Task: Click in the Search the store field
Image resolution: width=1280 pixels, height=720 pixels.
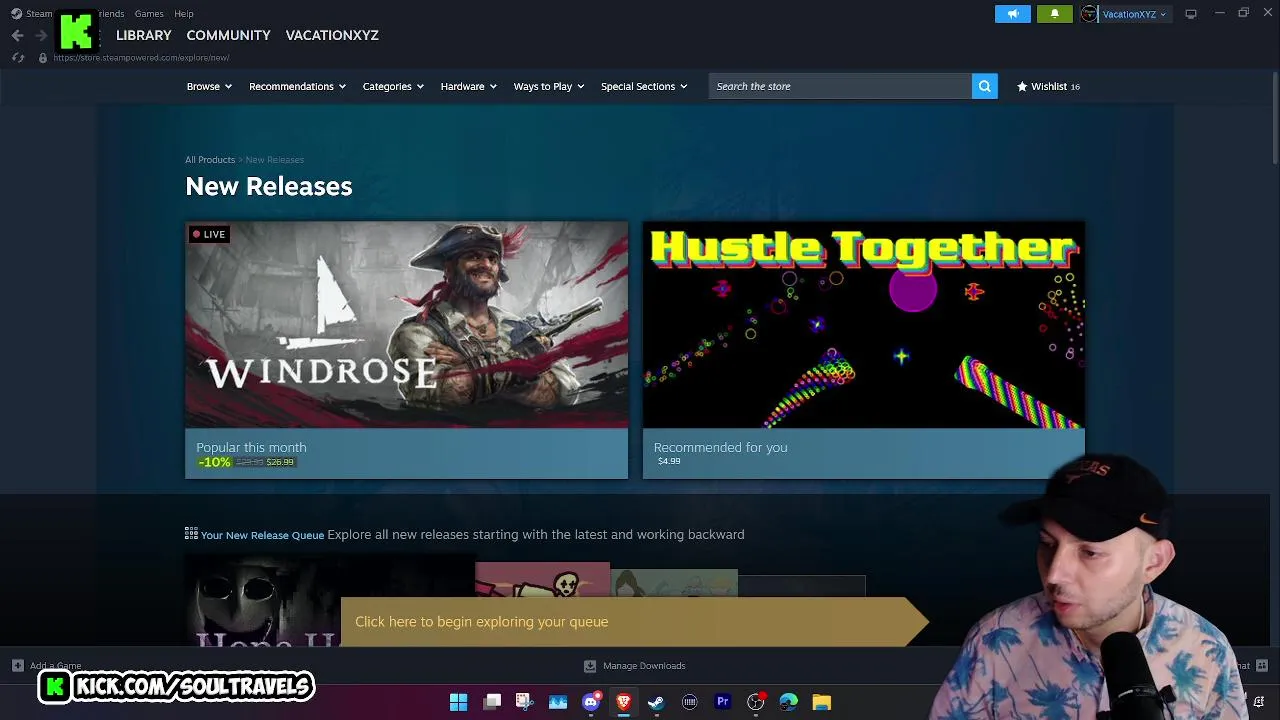Action: pos(840,86)
